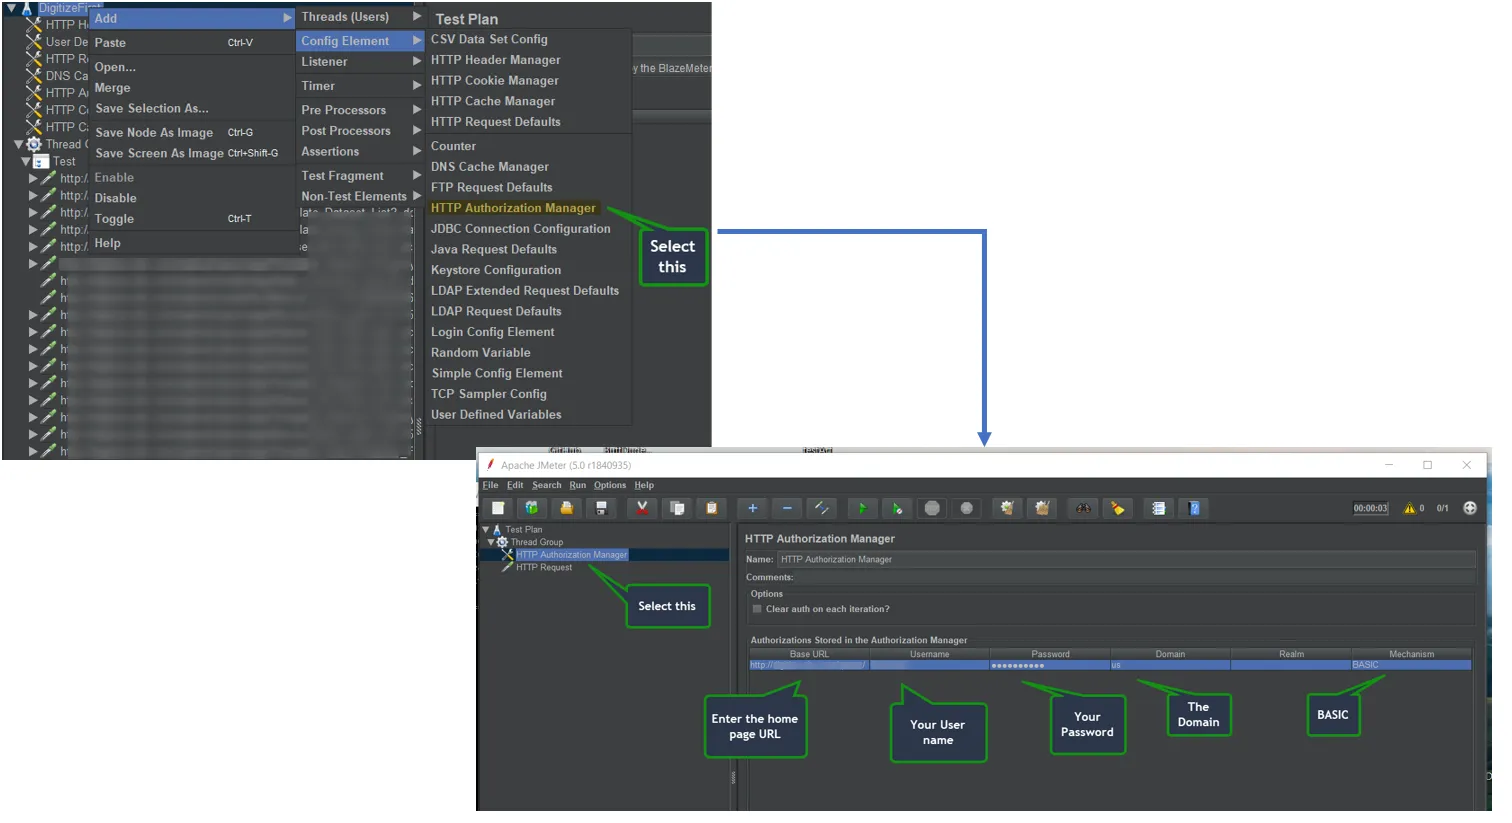Click the Shutdown test icon

[966, 508]
